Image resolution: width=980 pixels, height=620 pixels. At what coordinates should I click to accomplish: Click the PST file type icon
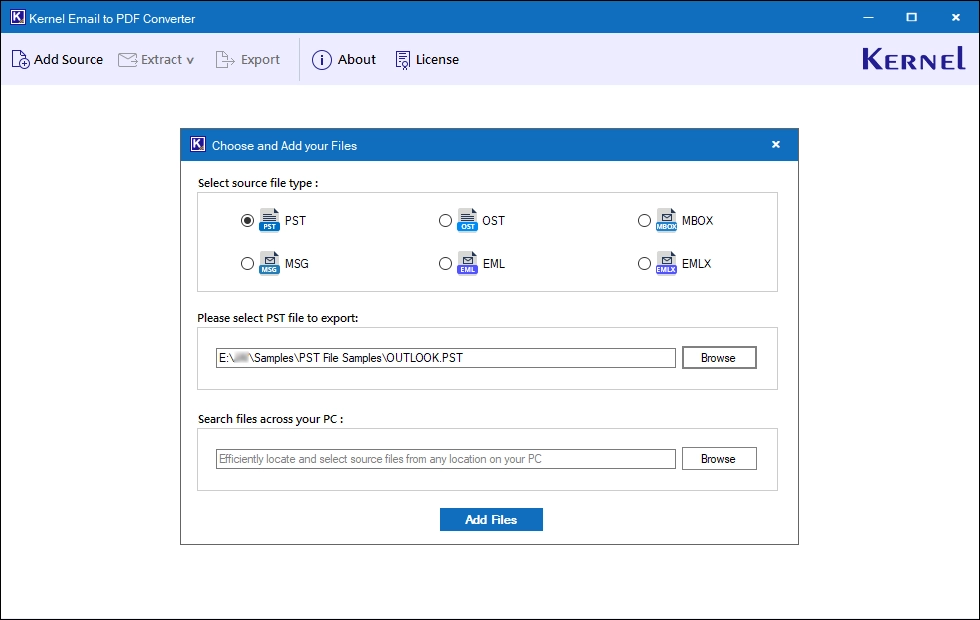coord(269,220)
